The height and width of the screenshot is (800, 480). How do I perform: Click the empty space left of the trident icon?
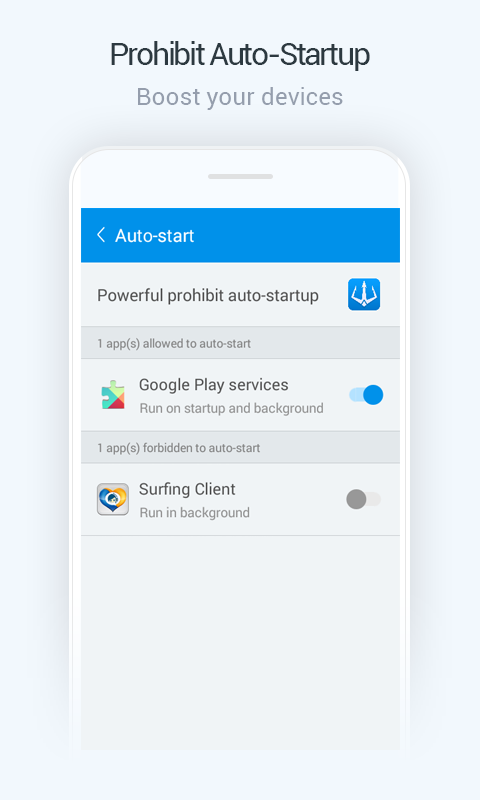[333, 294]
